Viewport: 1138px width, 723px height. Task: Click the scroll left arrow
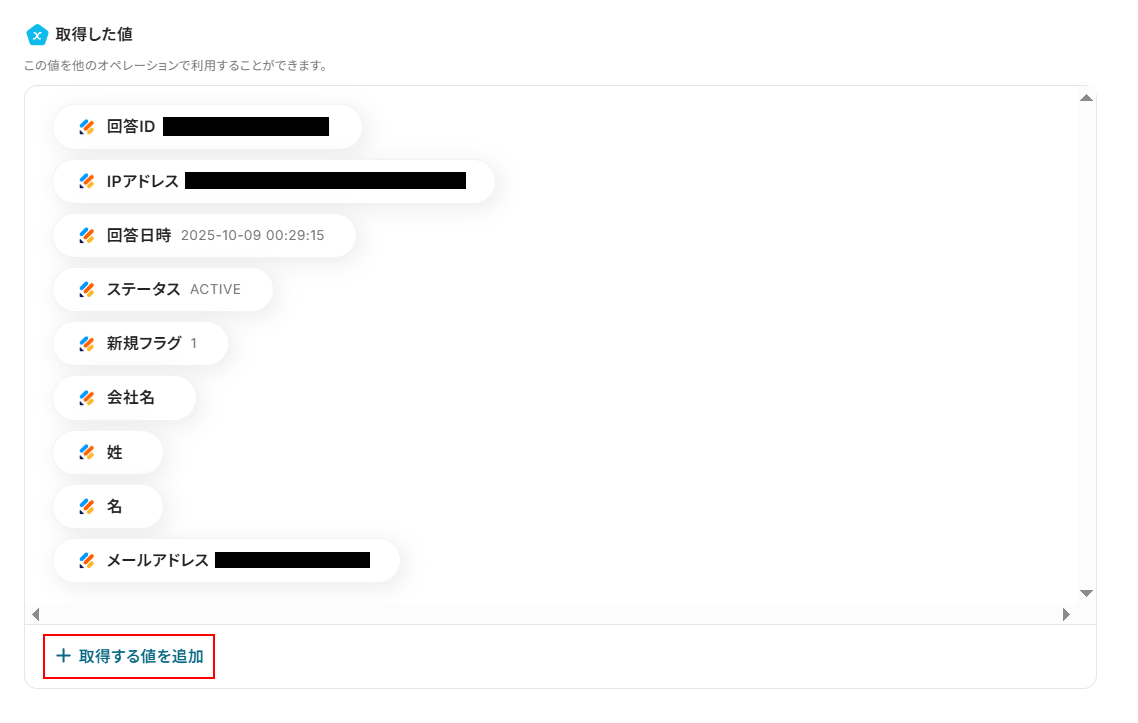[x=36, y=614]
